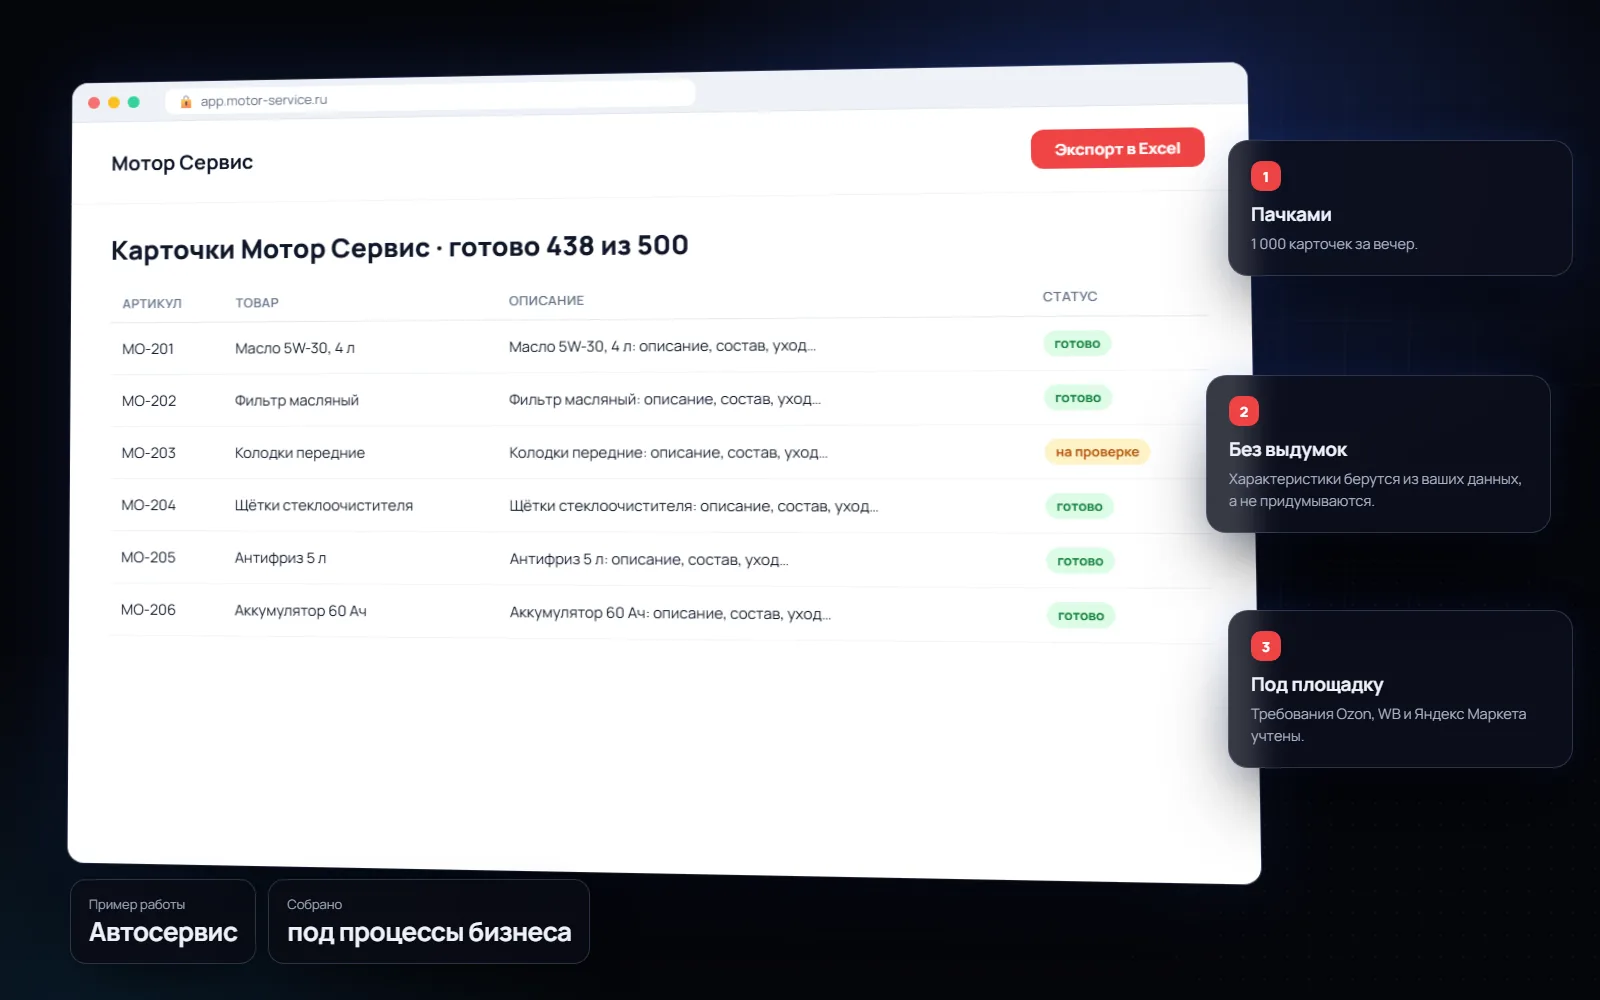The height and width of the screenshot is (1000, 1600).
Task: Click готово status badge for МО-201
Action: tap(1077, 344)
